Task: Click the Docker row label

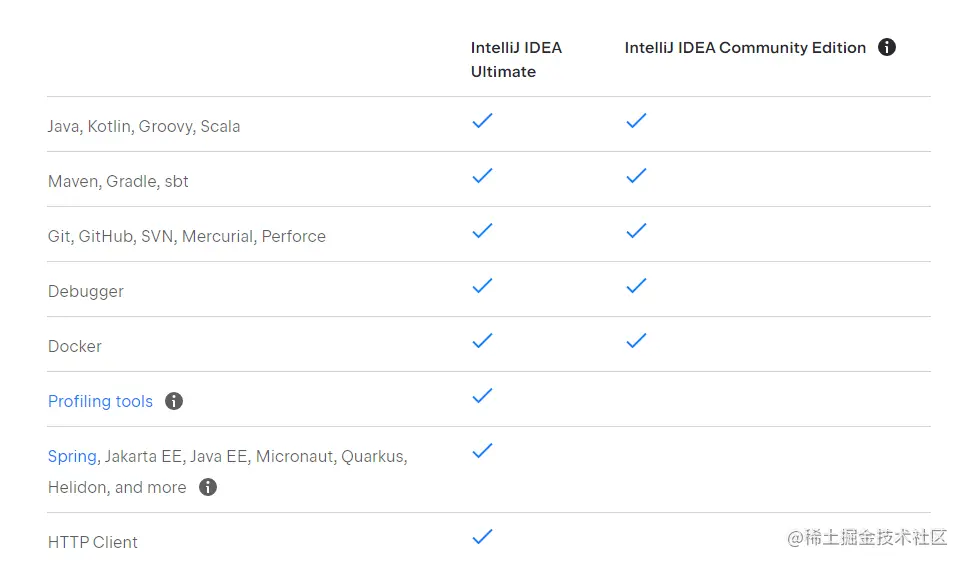Action: [75, 346]
